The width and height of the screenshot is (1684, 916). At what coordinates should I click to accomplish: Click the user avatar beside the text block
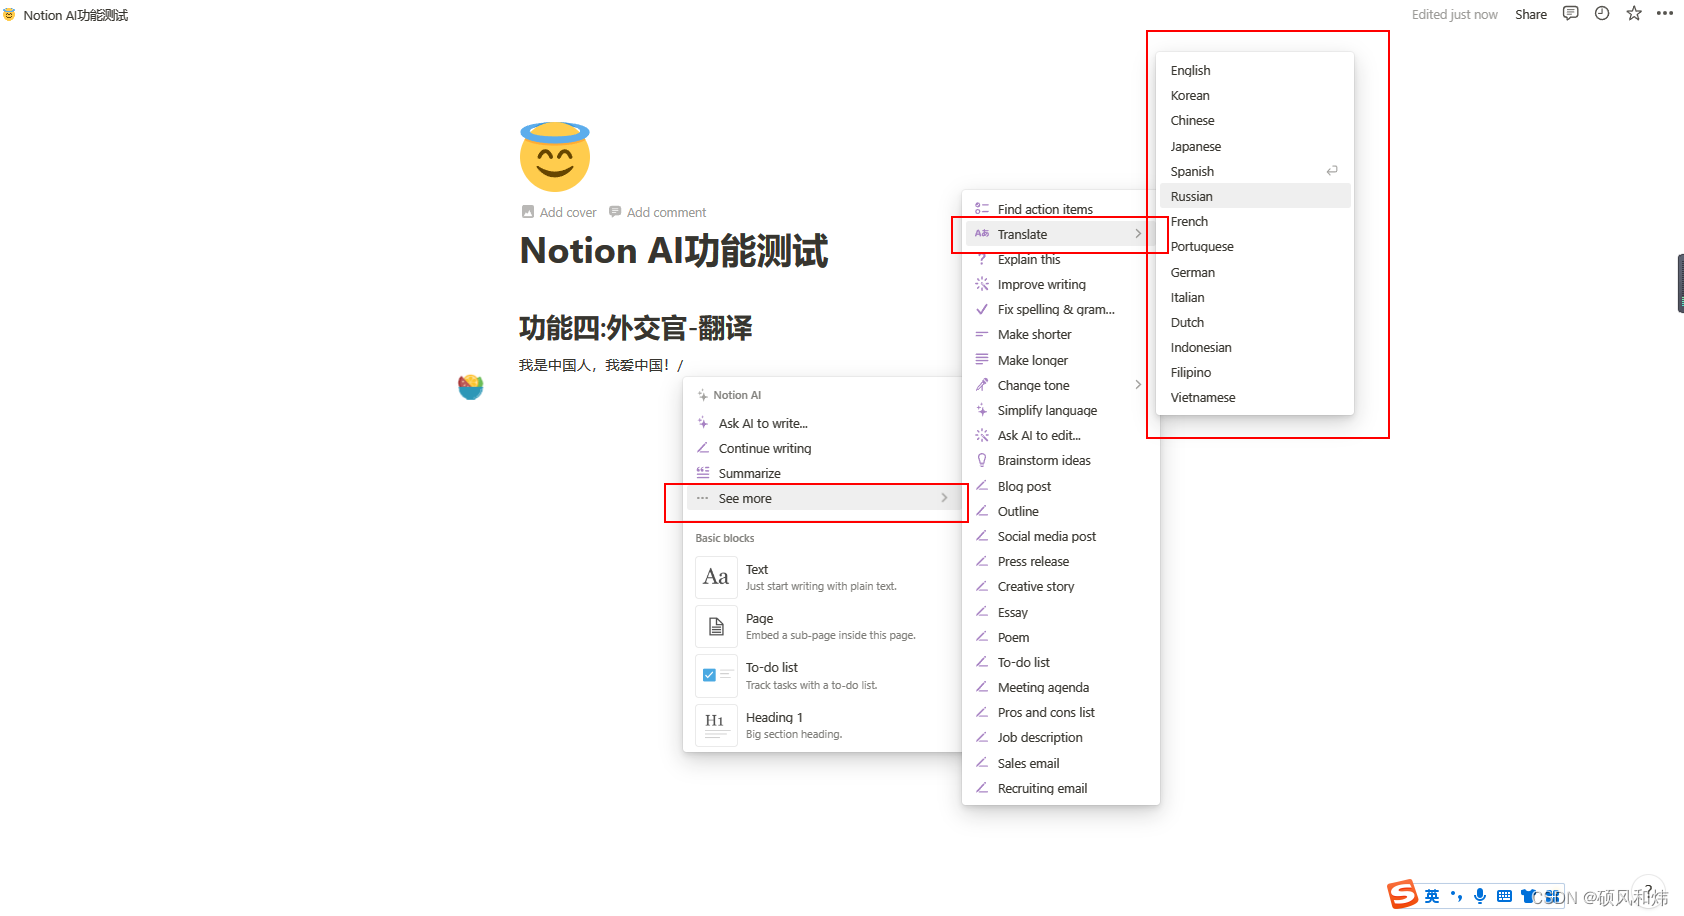471,387
